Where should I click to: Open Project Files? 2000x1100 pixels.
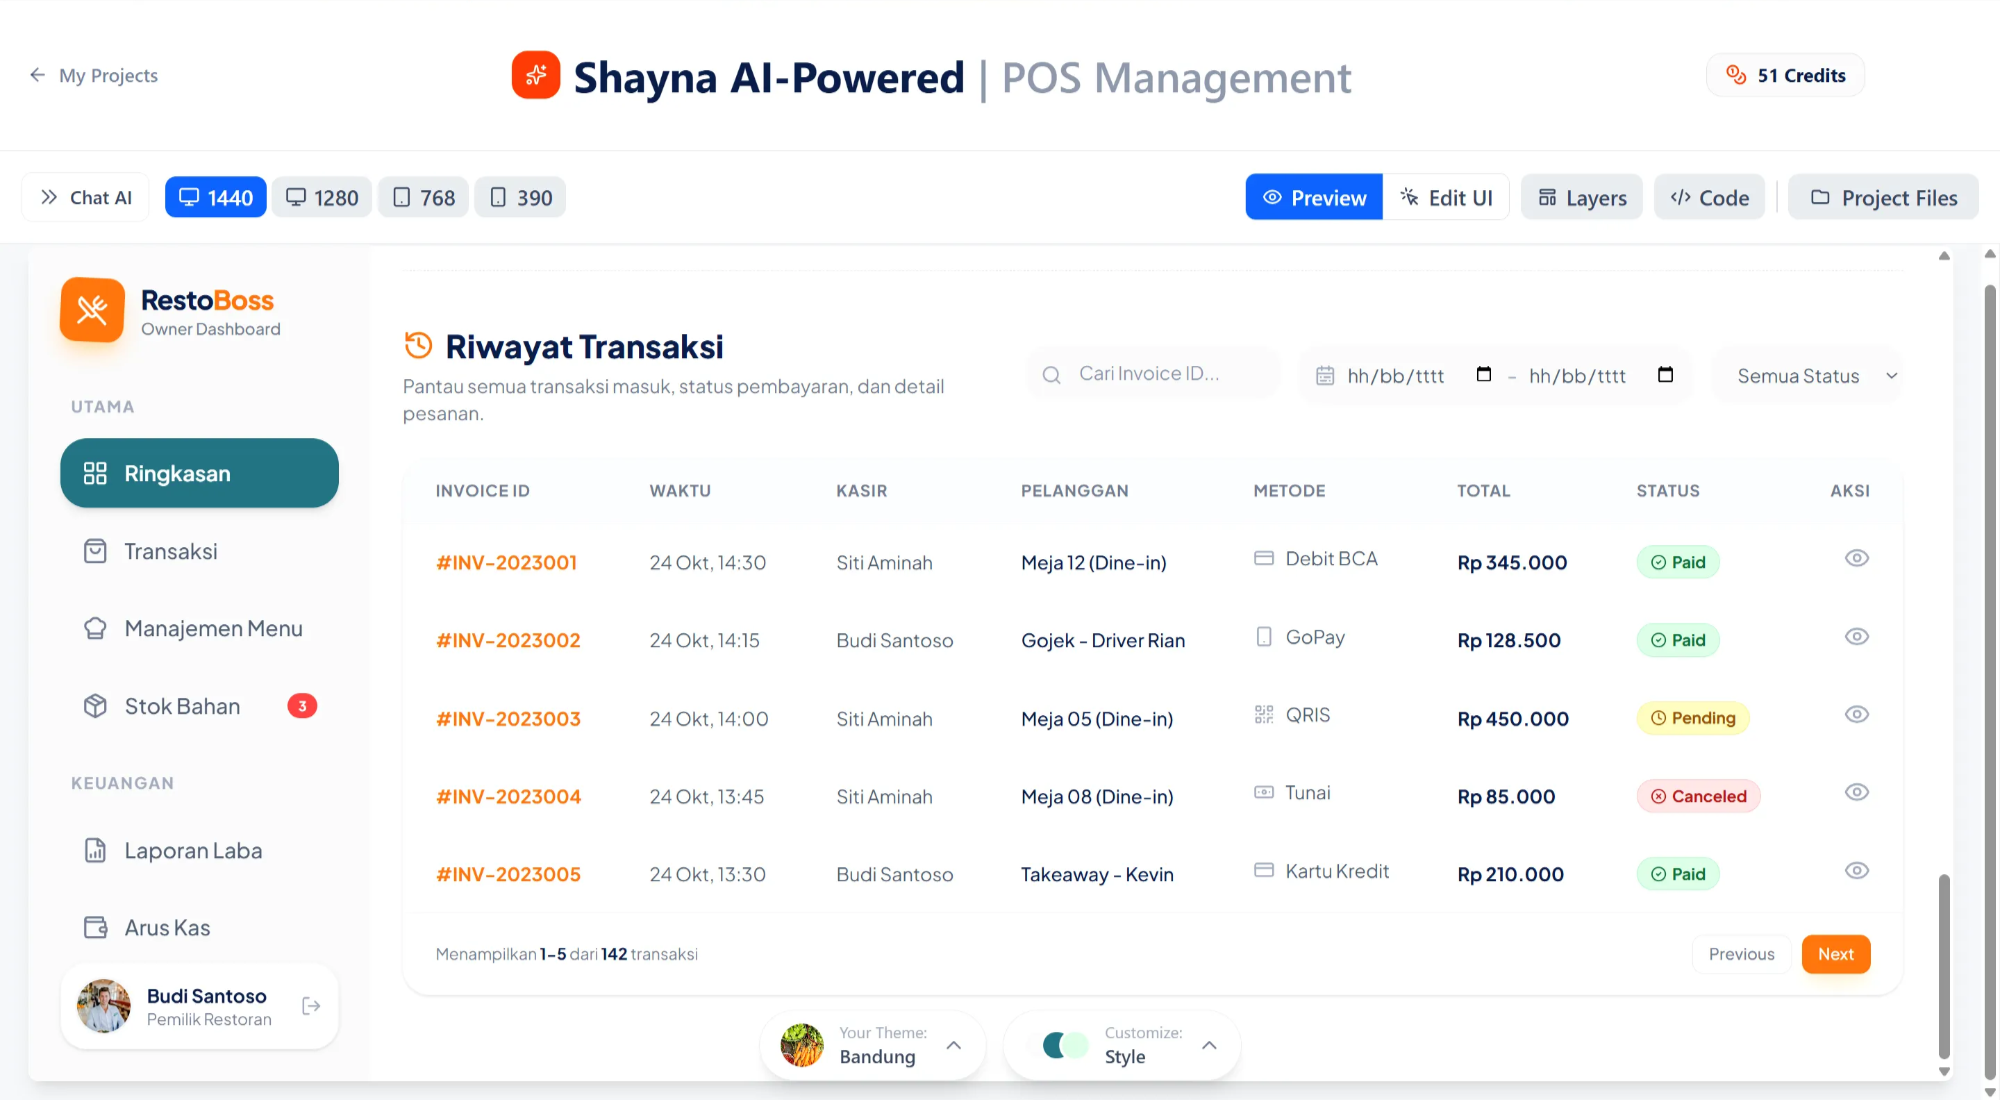(x=1883, y=197)
